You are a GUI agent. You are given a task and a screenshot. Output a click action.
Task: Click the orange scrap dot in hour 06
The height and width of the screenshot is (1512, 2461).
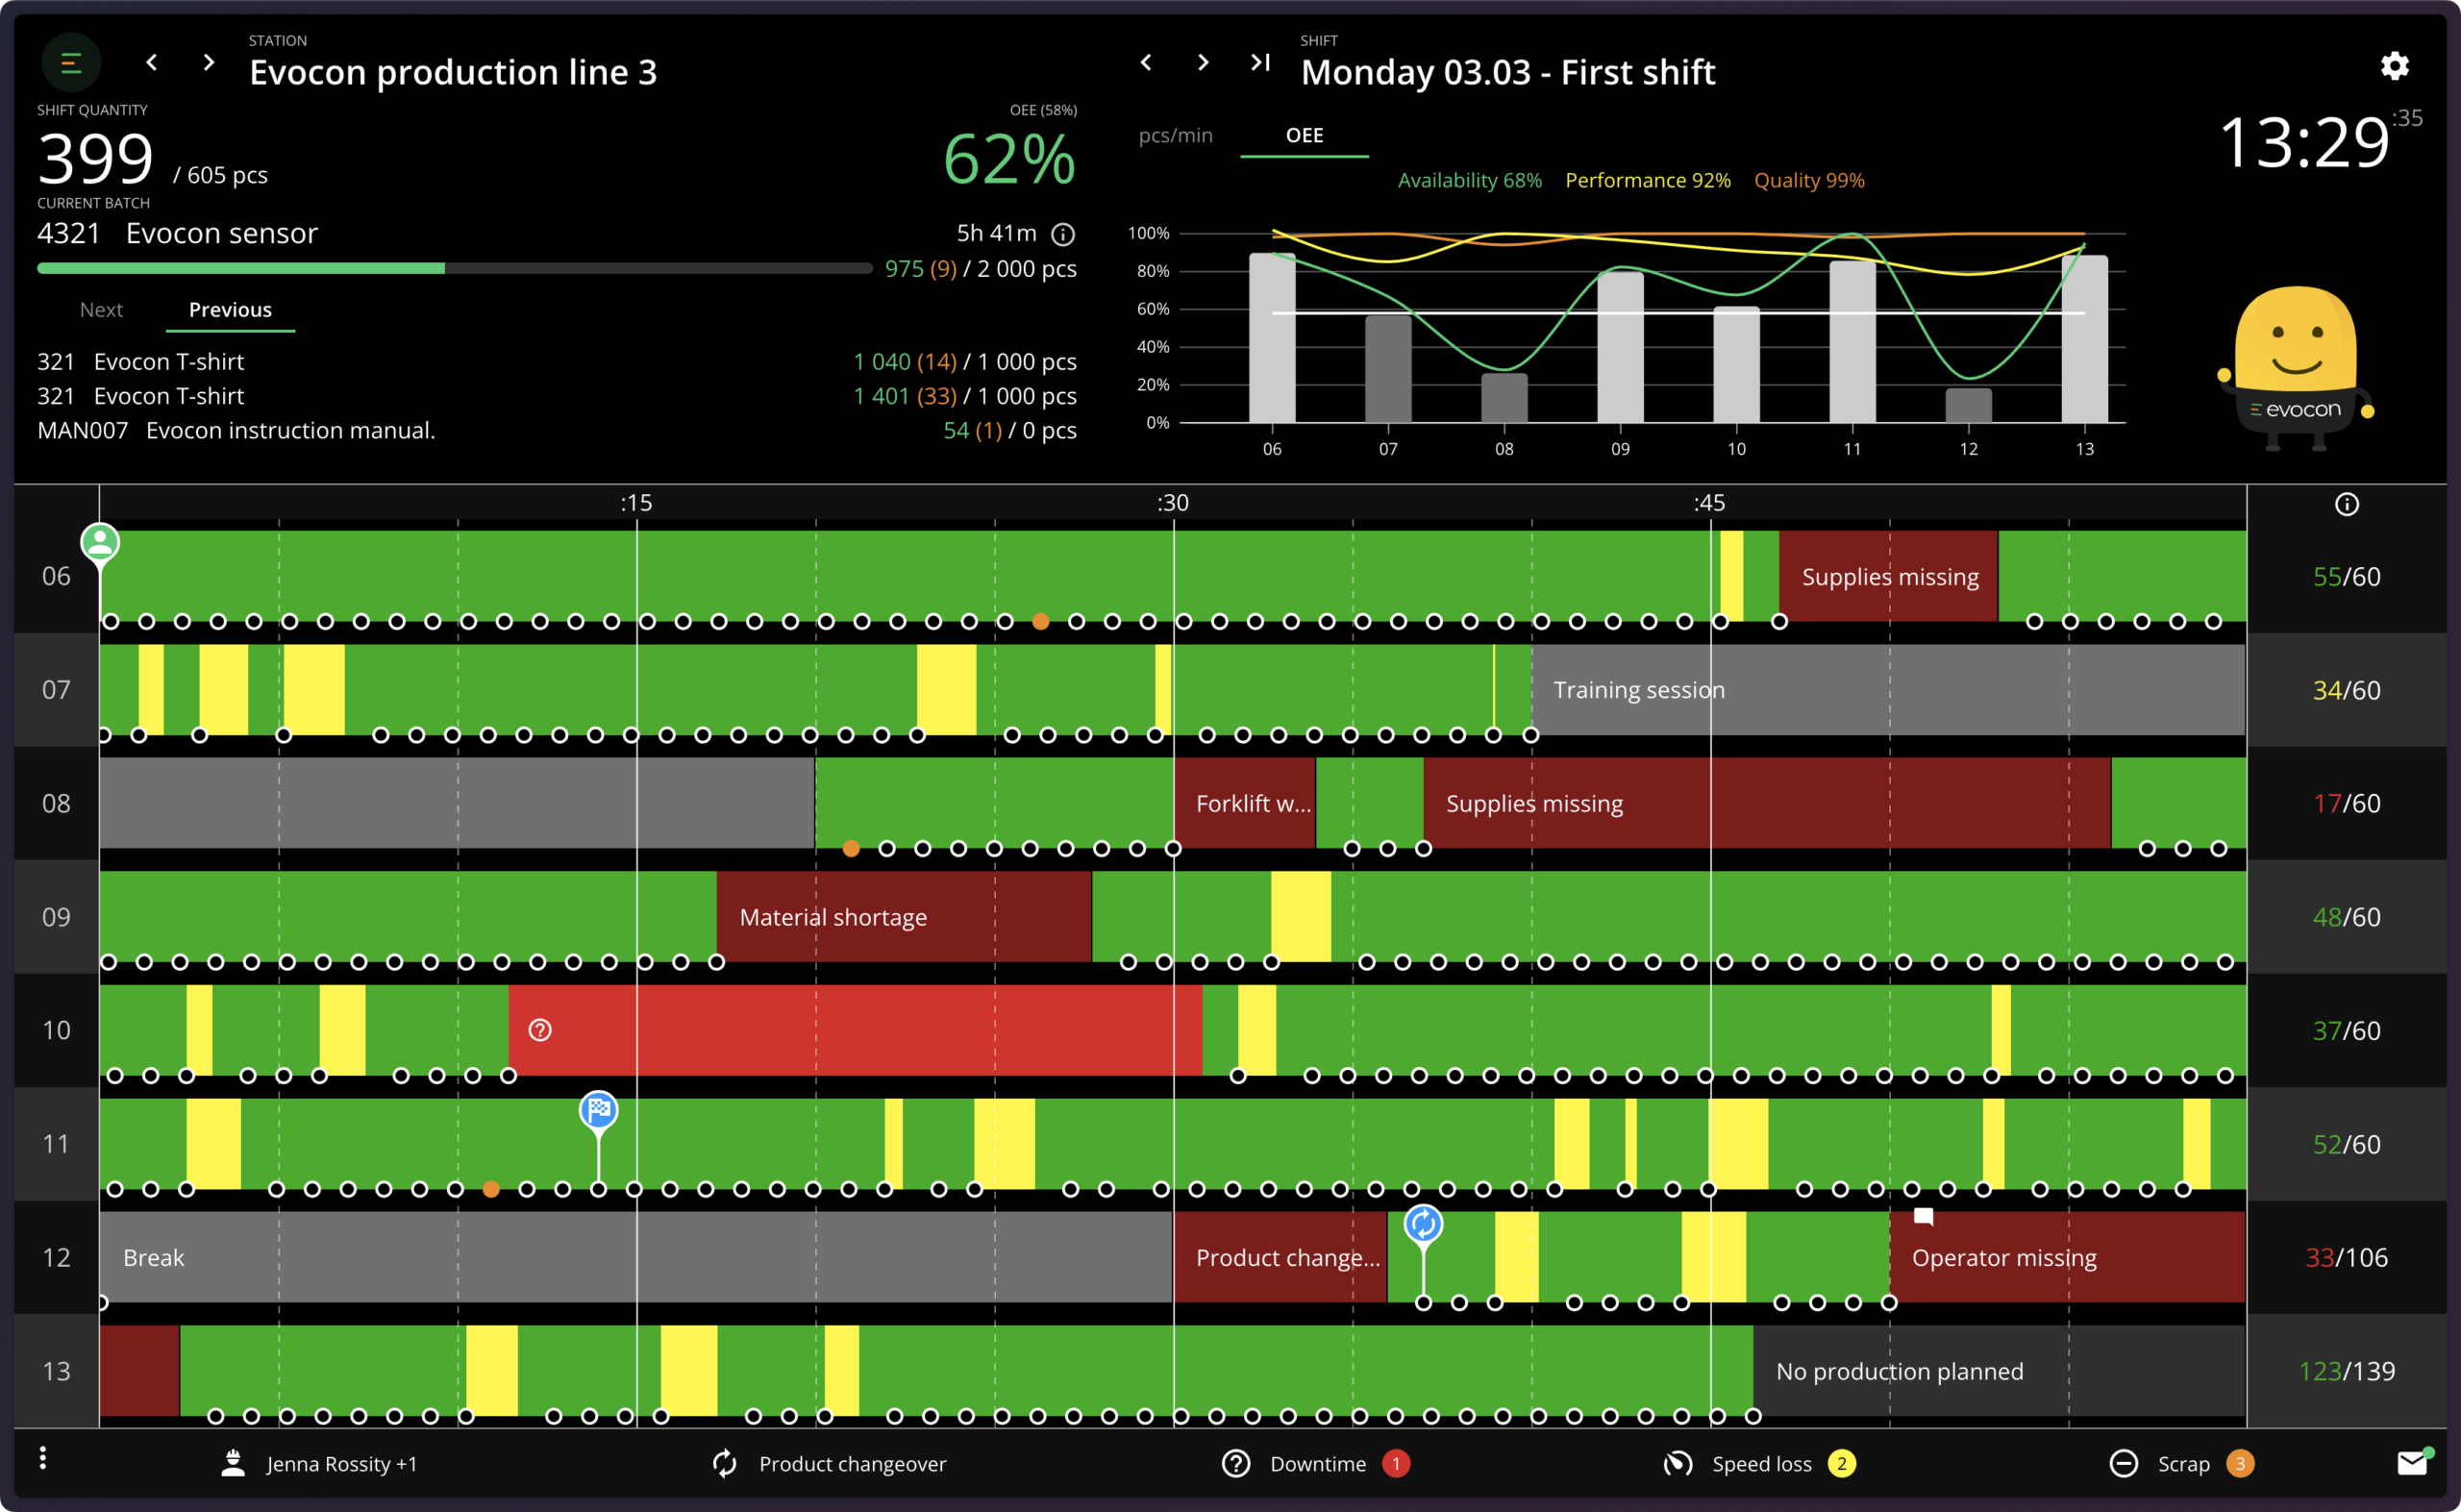tap(1041, 621)
